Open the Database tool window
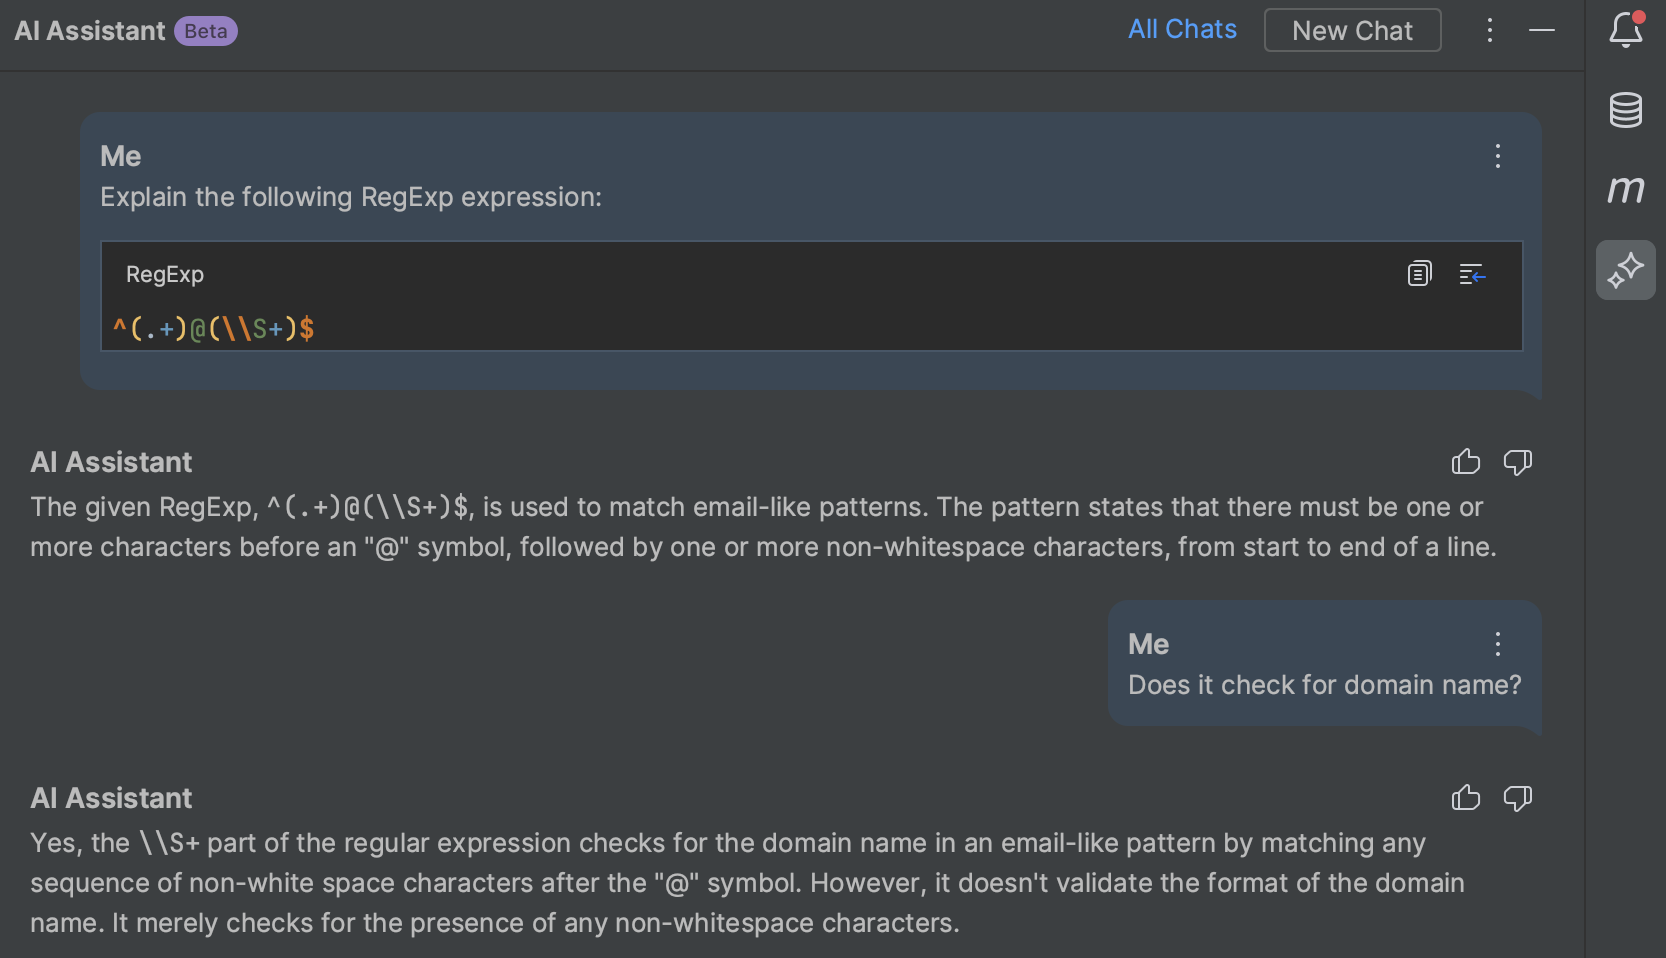 click(1624, 110)
